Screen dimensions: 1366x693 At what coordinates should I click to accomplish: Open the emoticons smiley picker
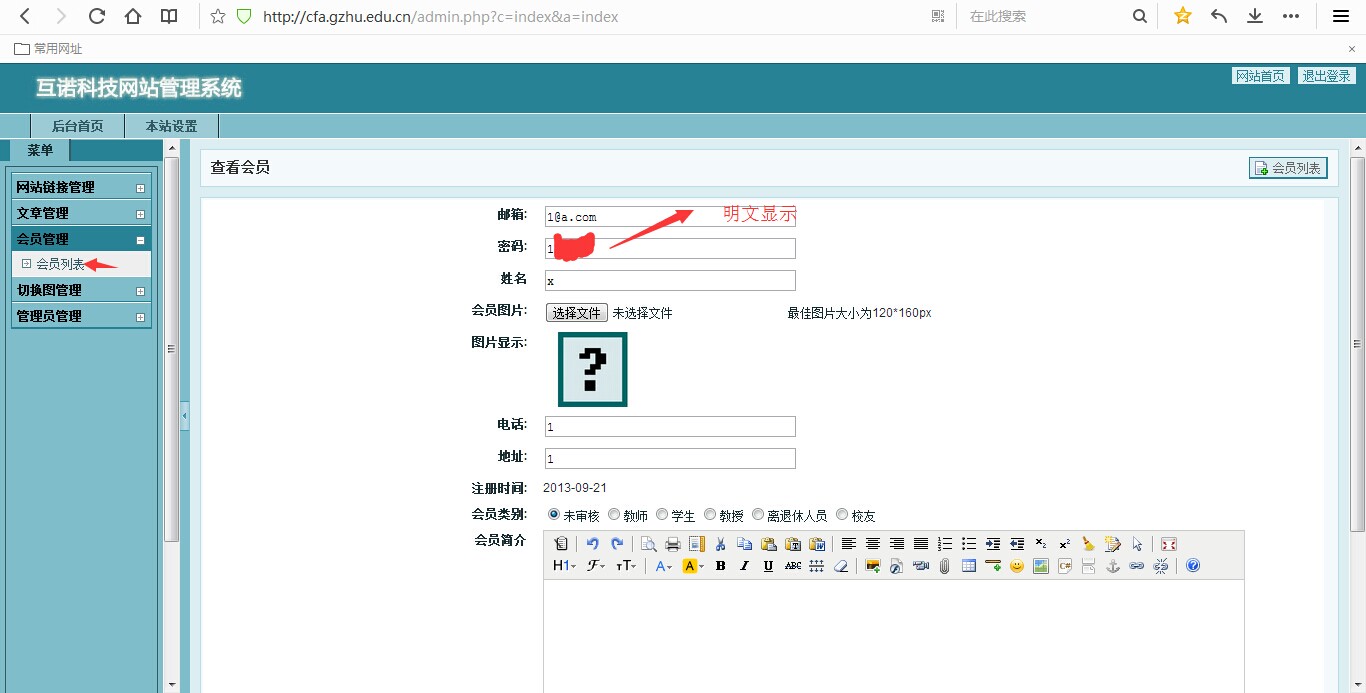tap(1016, 566)
